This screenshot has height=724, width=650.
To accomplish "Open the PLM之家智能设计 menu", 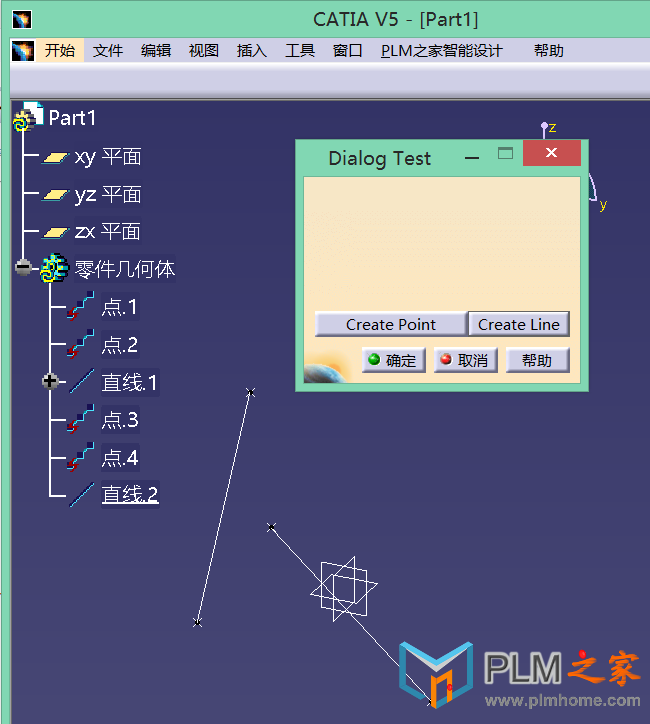I will tap(441, 50).
